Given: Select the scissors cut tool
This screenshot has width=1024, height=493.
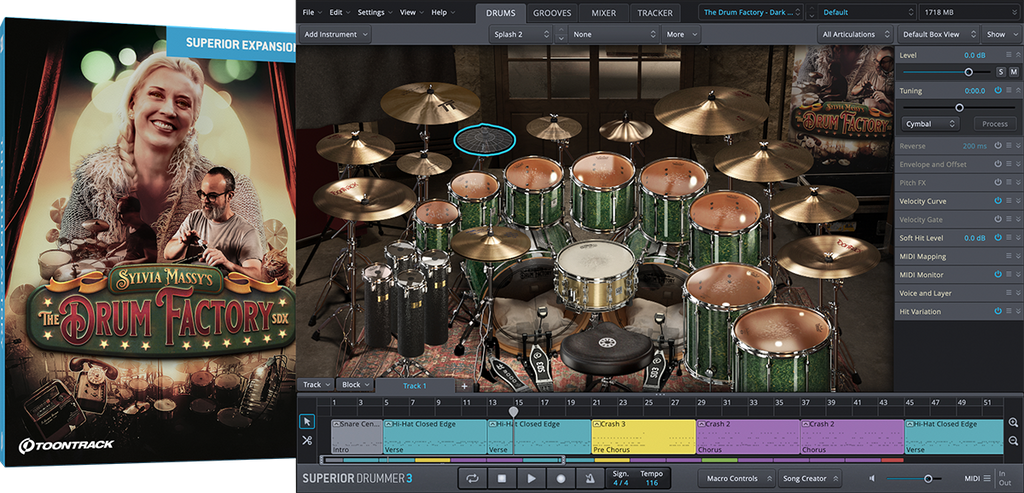Looking at the screenshot, I should (307, 441).
